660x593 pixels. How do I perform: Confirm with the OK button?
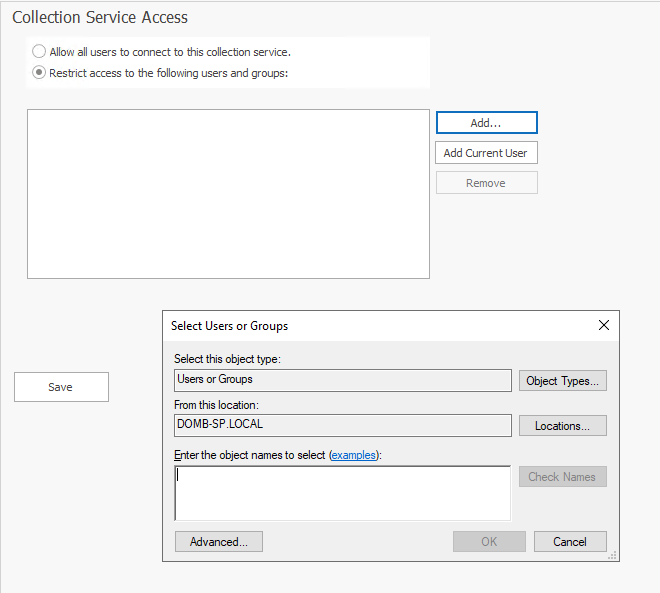click(x=489, y=541)
